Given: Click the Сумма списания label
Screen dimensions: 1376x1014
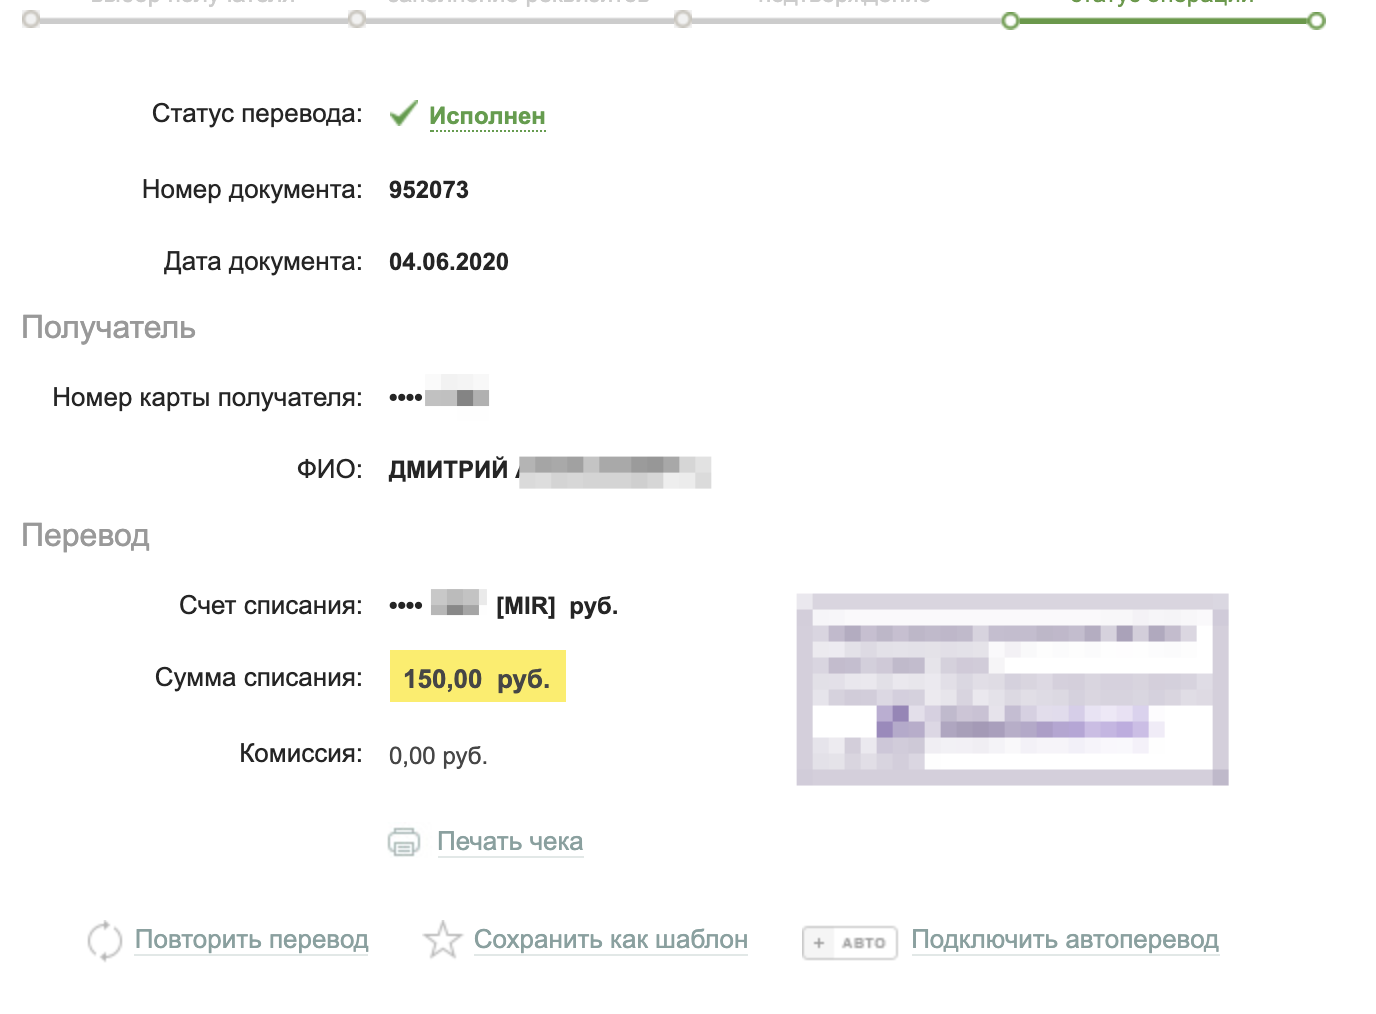Looking at the screenshot, I should 259,678.
